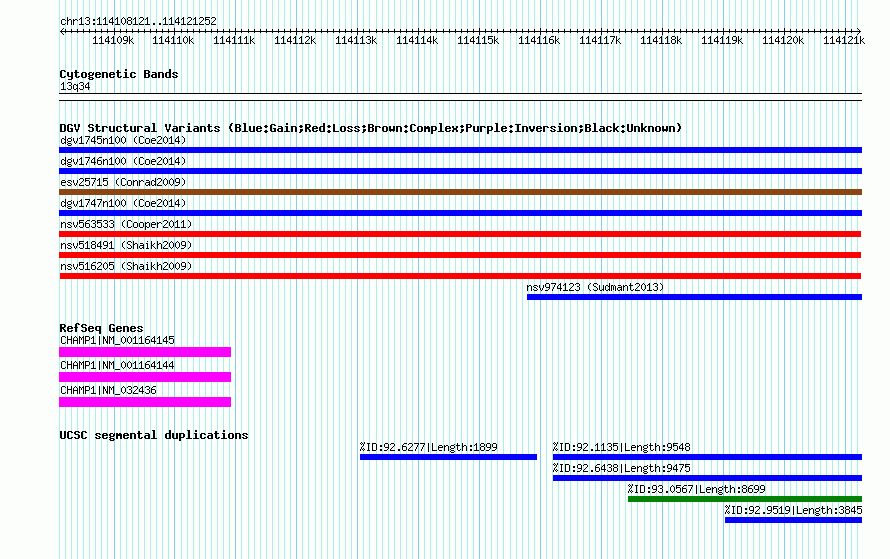Click the CHAMP1|NM_001164144 label
Screen dimensions: 890x559
pyautogui.click(x=117, y=365)
